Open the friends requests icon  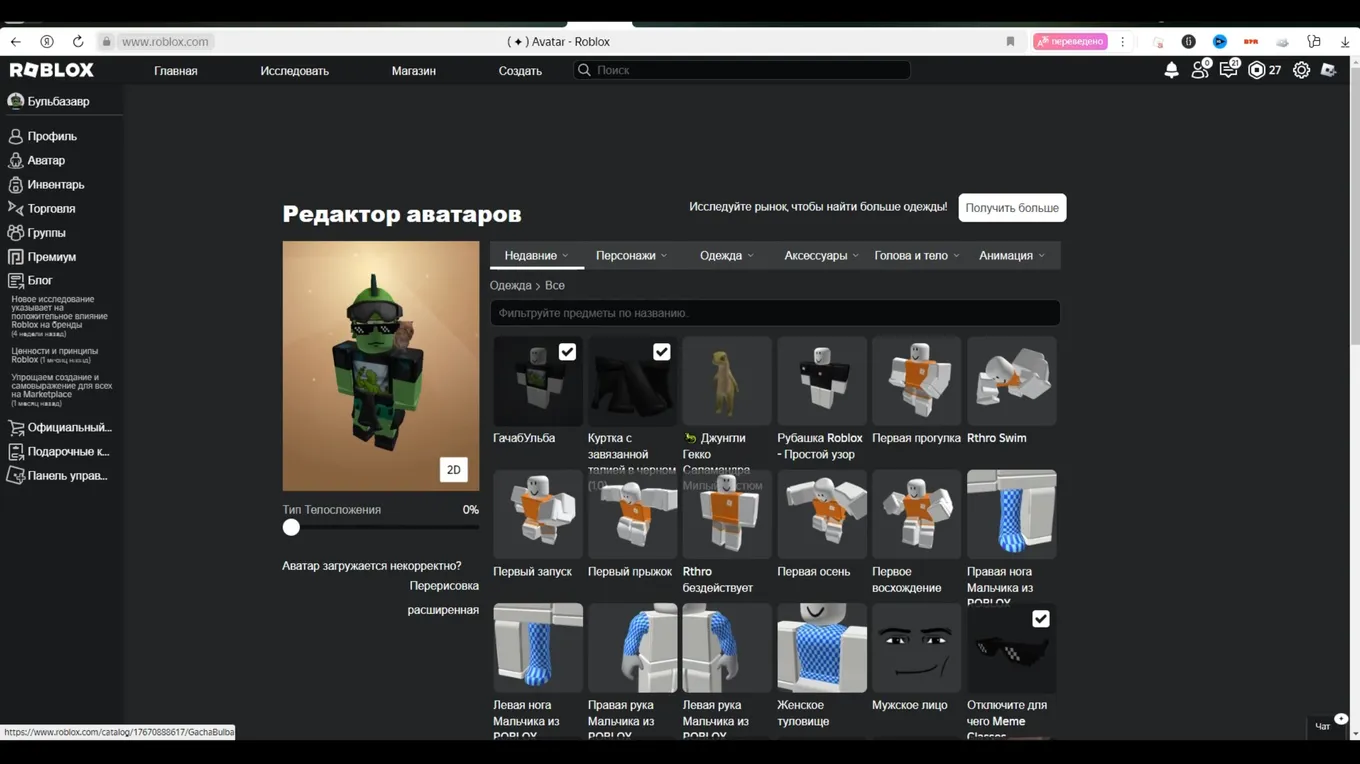[1200, 70]
